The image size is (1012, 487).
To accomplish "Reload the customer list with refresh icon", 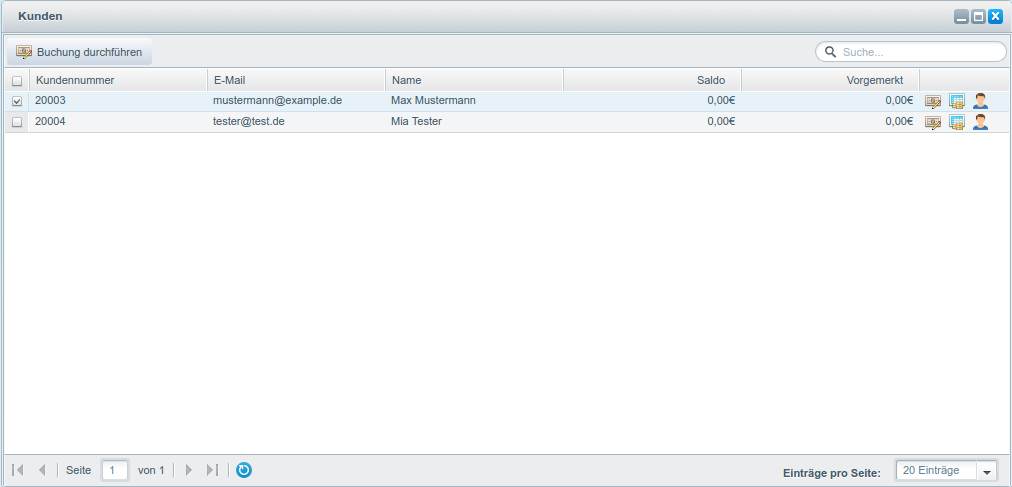I will tap(244, 470).
